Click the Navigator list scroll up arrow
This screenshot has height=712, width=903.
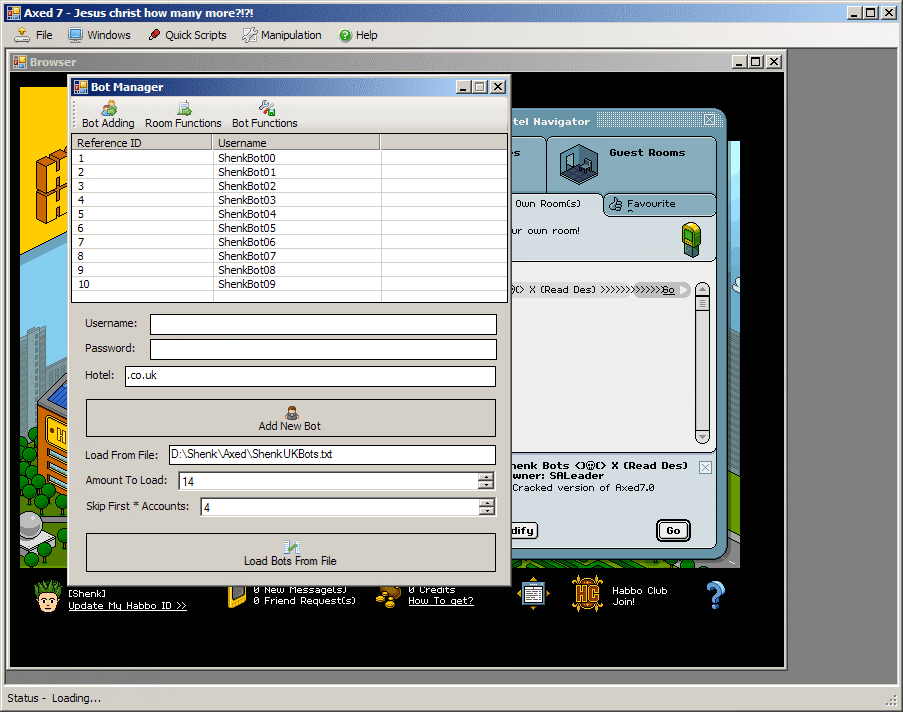702,289
